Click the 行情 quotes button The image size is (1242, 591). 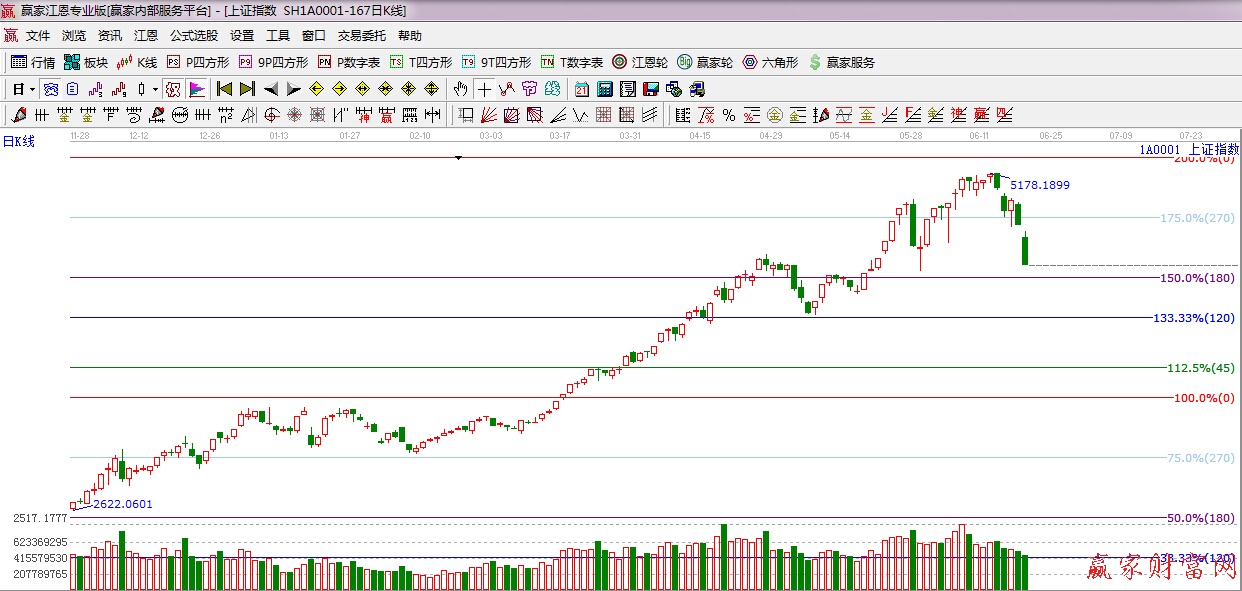tap(33, 62)
